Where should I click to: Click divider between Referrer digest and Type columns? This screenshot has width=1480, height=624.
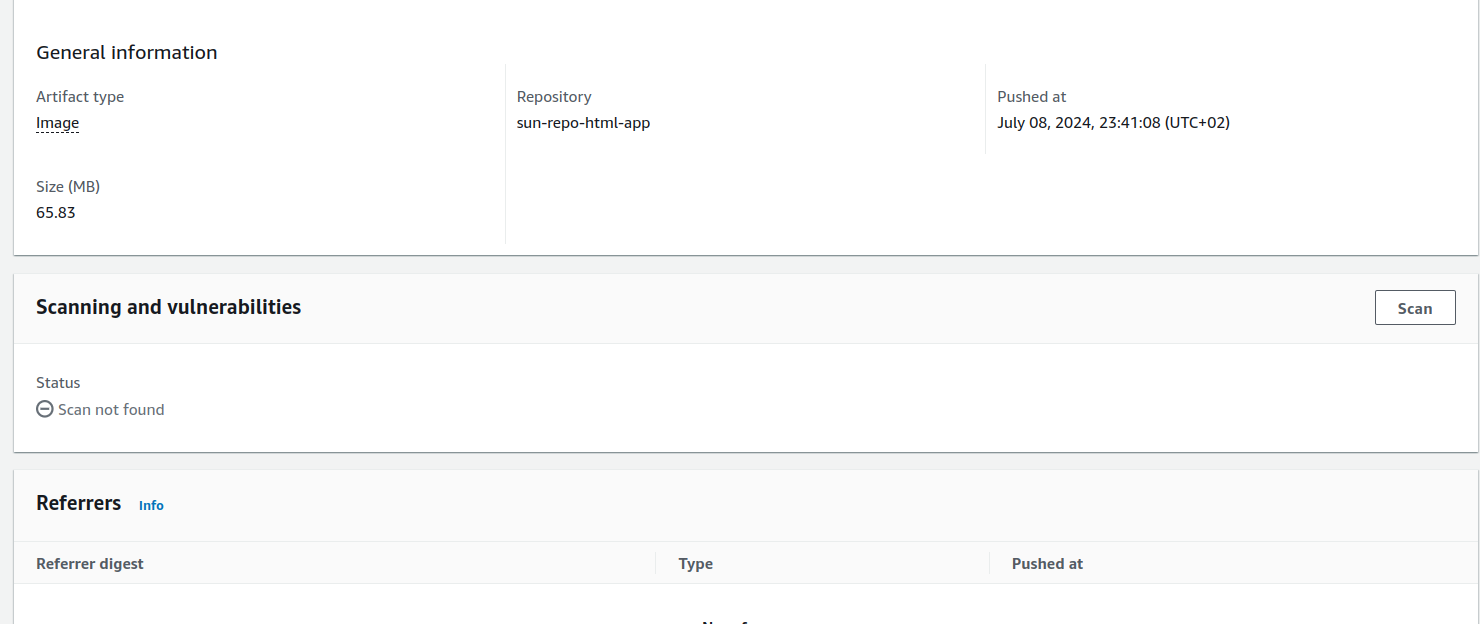click(x=656, y=564)
